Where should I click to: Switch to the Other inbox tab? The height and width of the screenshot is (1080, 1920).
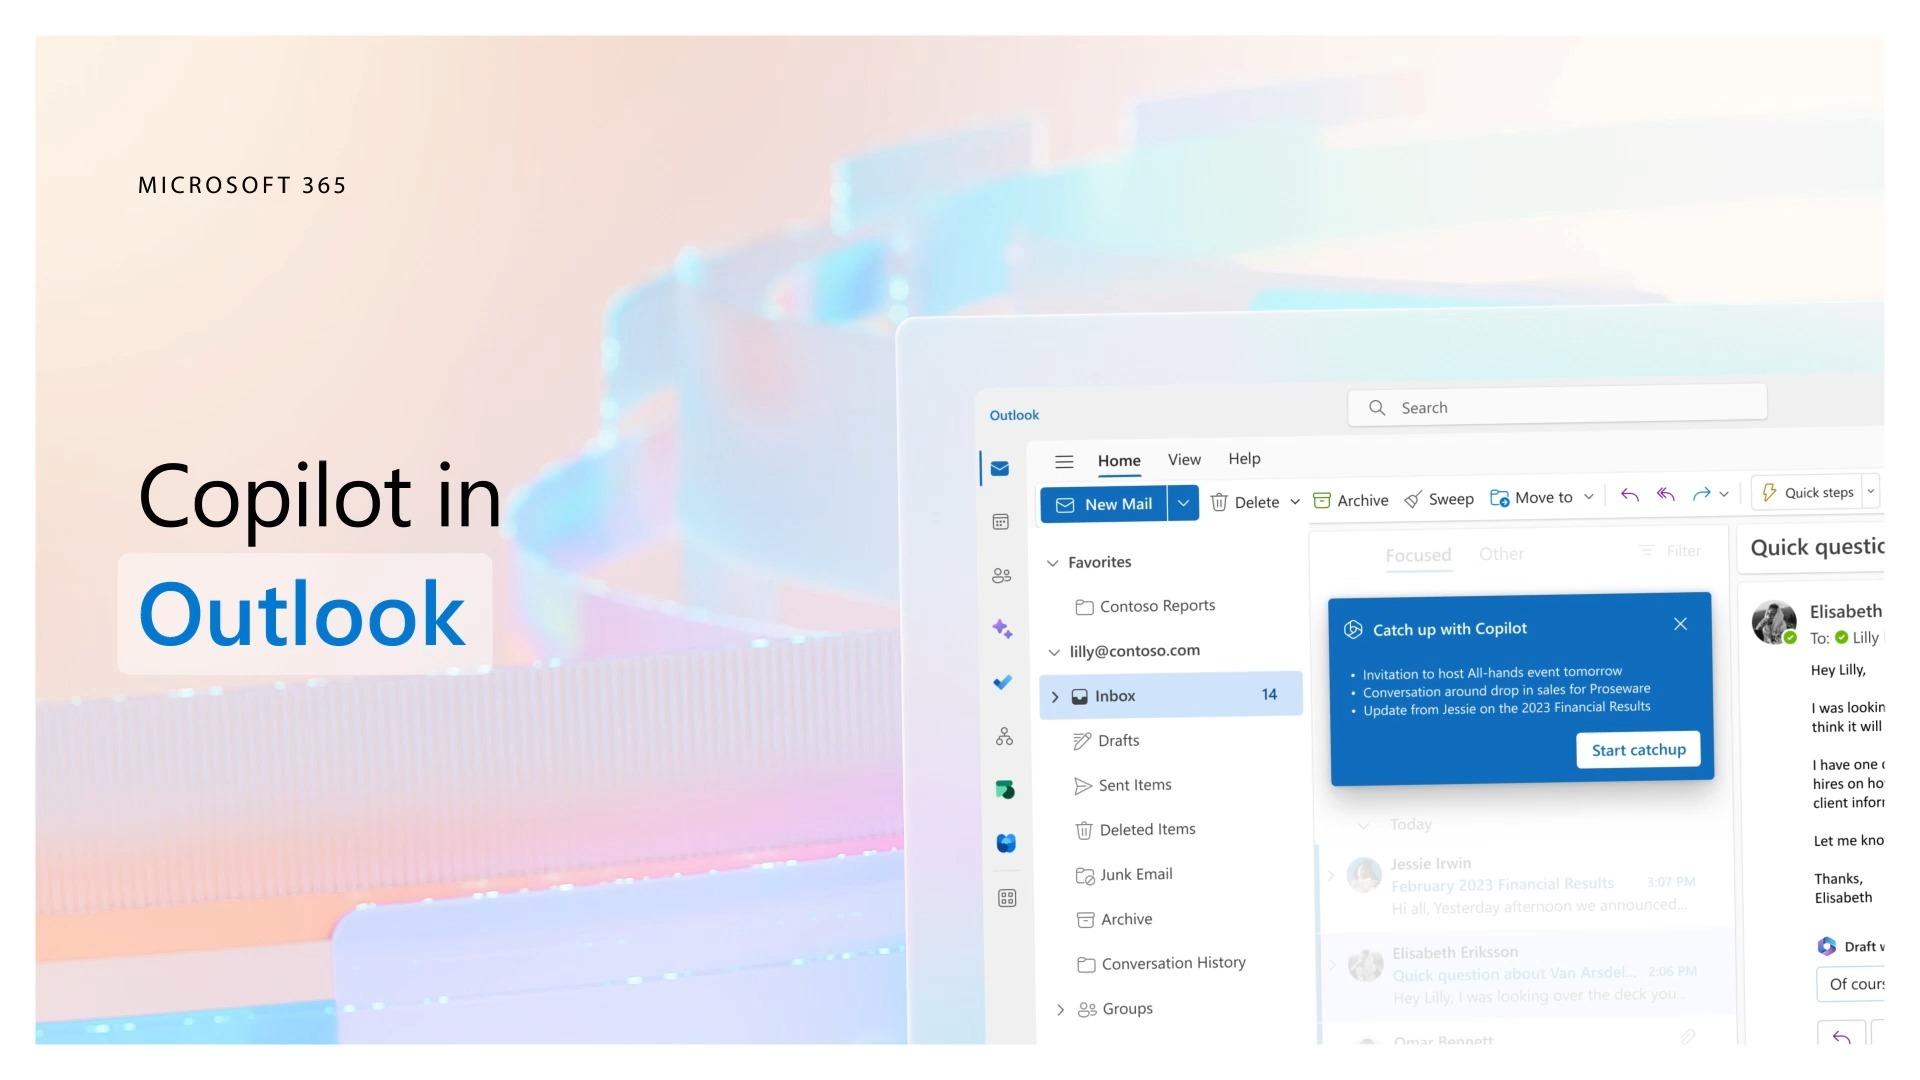[x=1501, y=553]
